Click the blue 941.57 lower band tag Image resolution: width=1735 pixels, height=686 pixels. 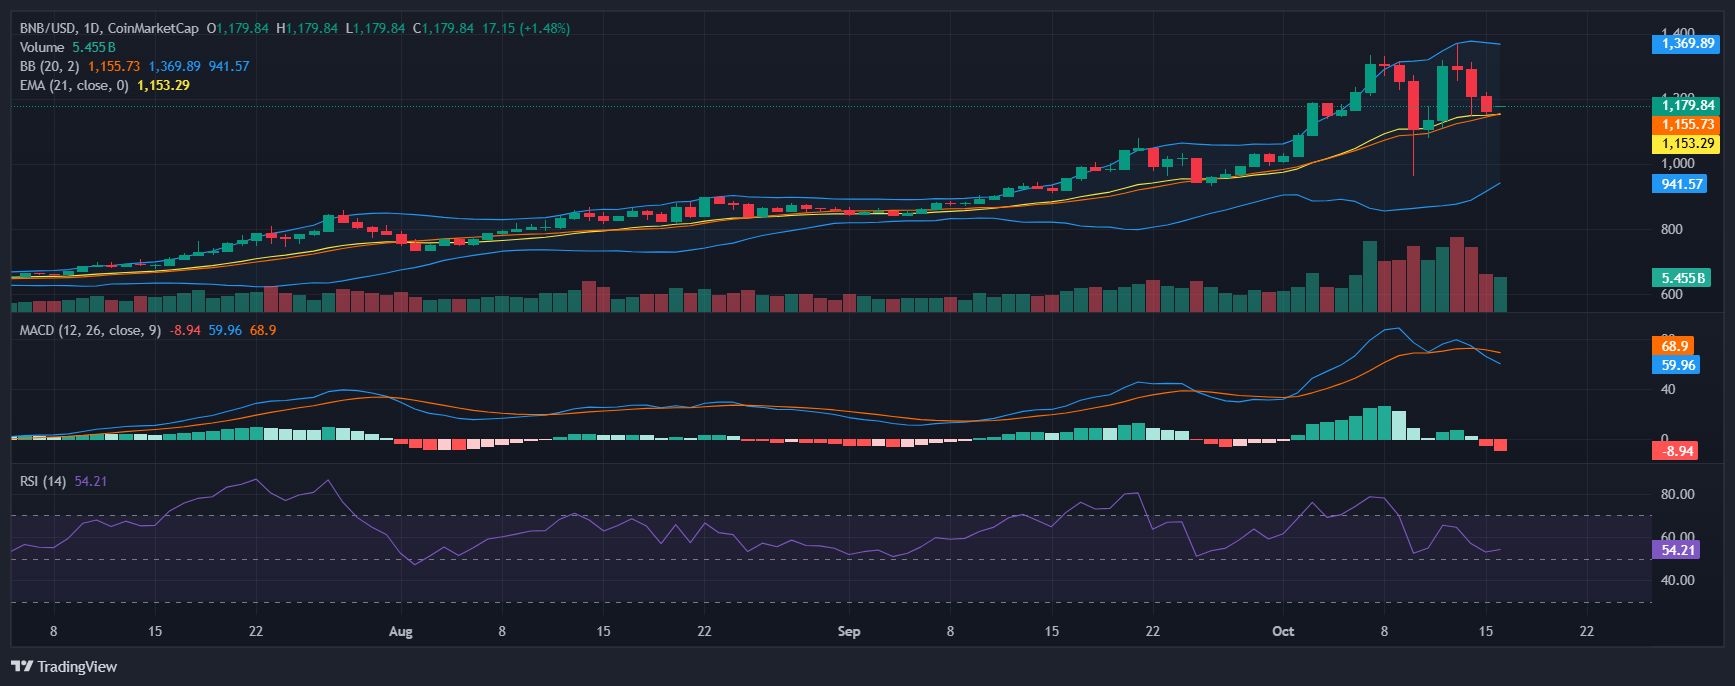coord(1681,184)
